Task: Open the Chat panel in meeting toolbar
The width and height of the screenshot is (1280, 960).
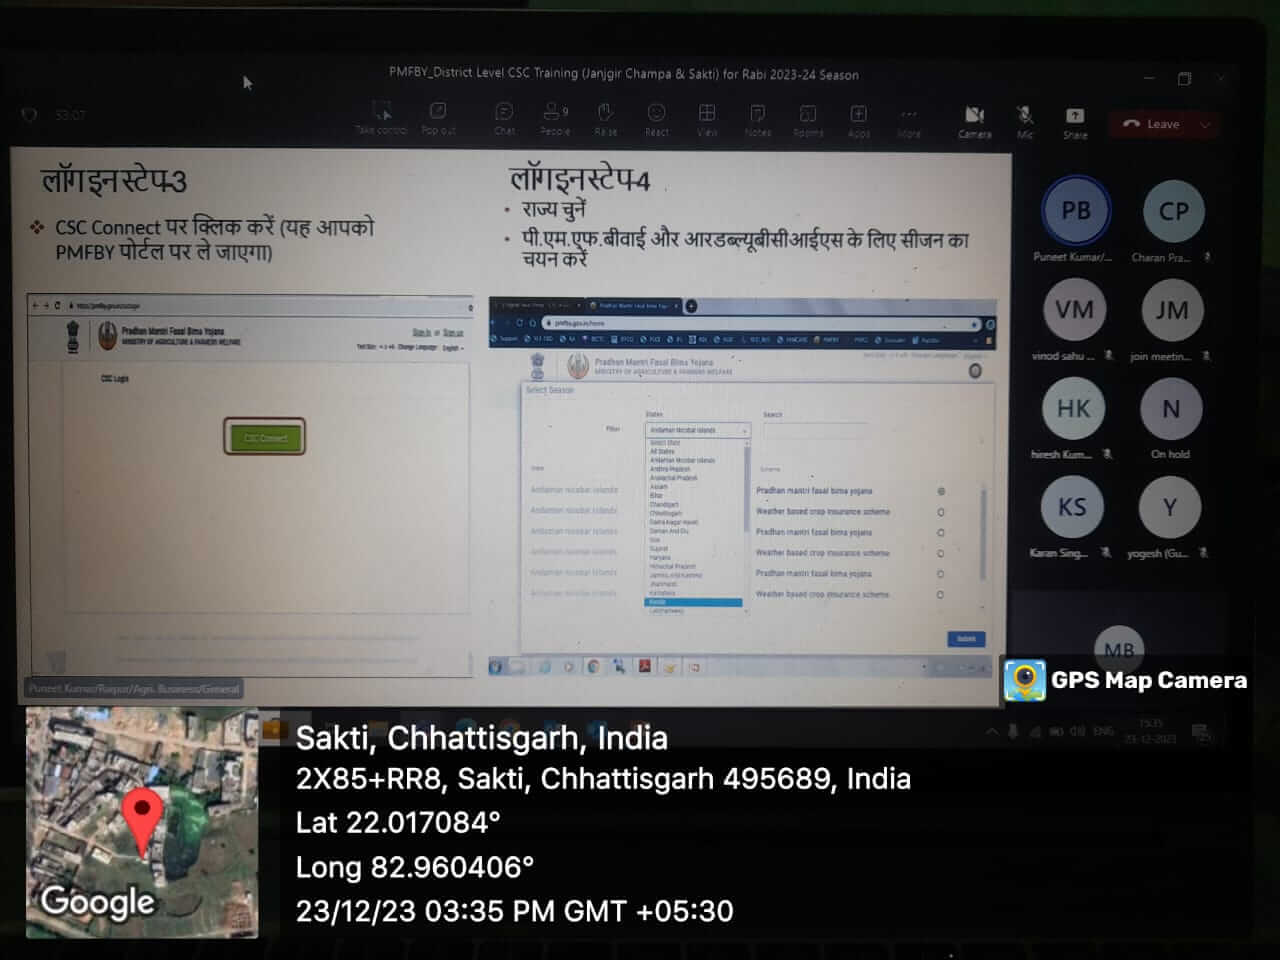Action: 504,117
